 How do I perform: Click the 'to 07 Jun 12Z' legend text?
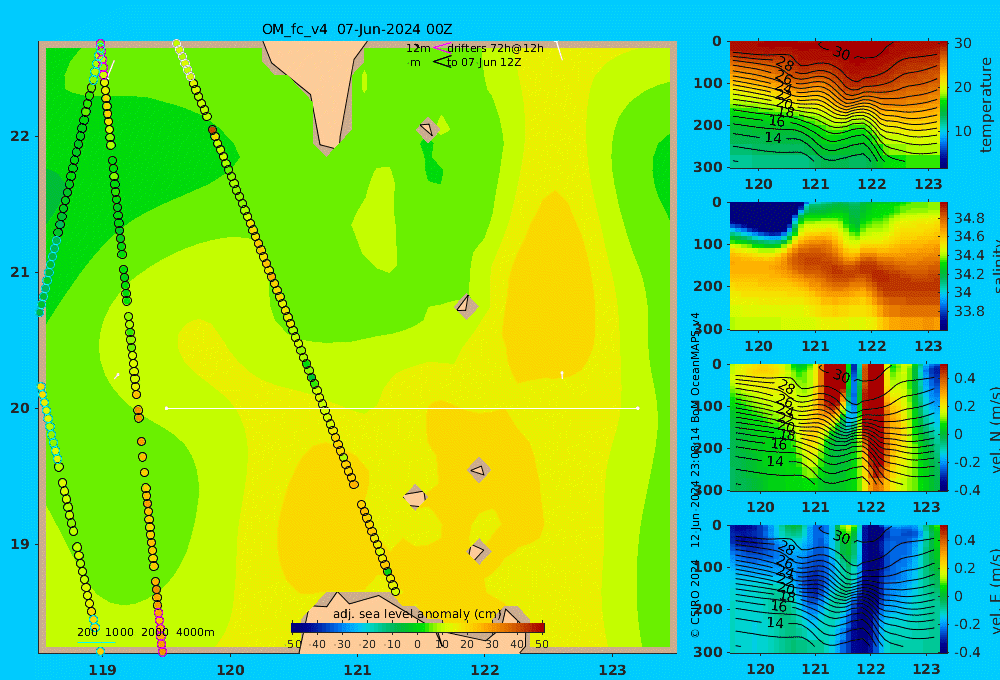(x=484, y=63)
